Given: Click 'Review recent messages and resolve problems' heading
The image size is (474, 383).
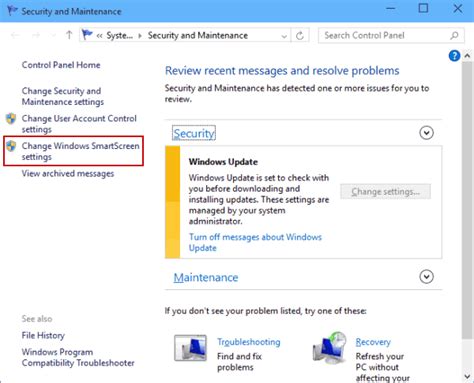Looking at the screenshot, I should click(x=282, y=71).
